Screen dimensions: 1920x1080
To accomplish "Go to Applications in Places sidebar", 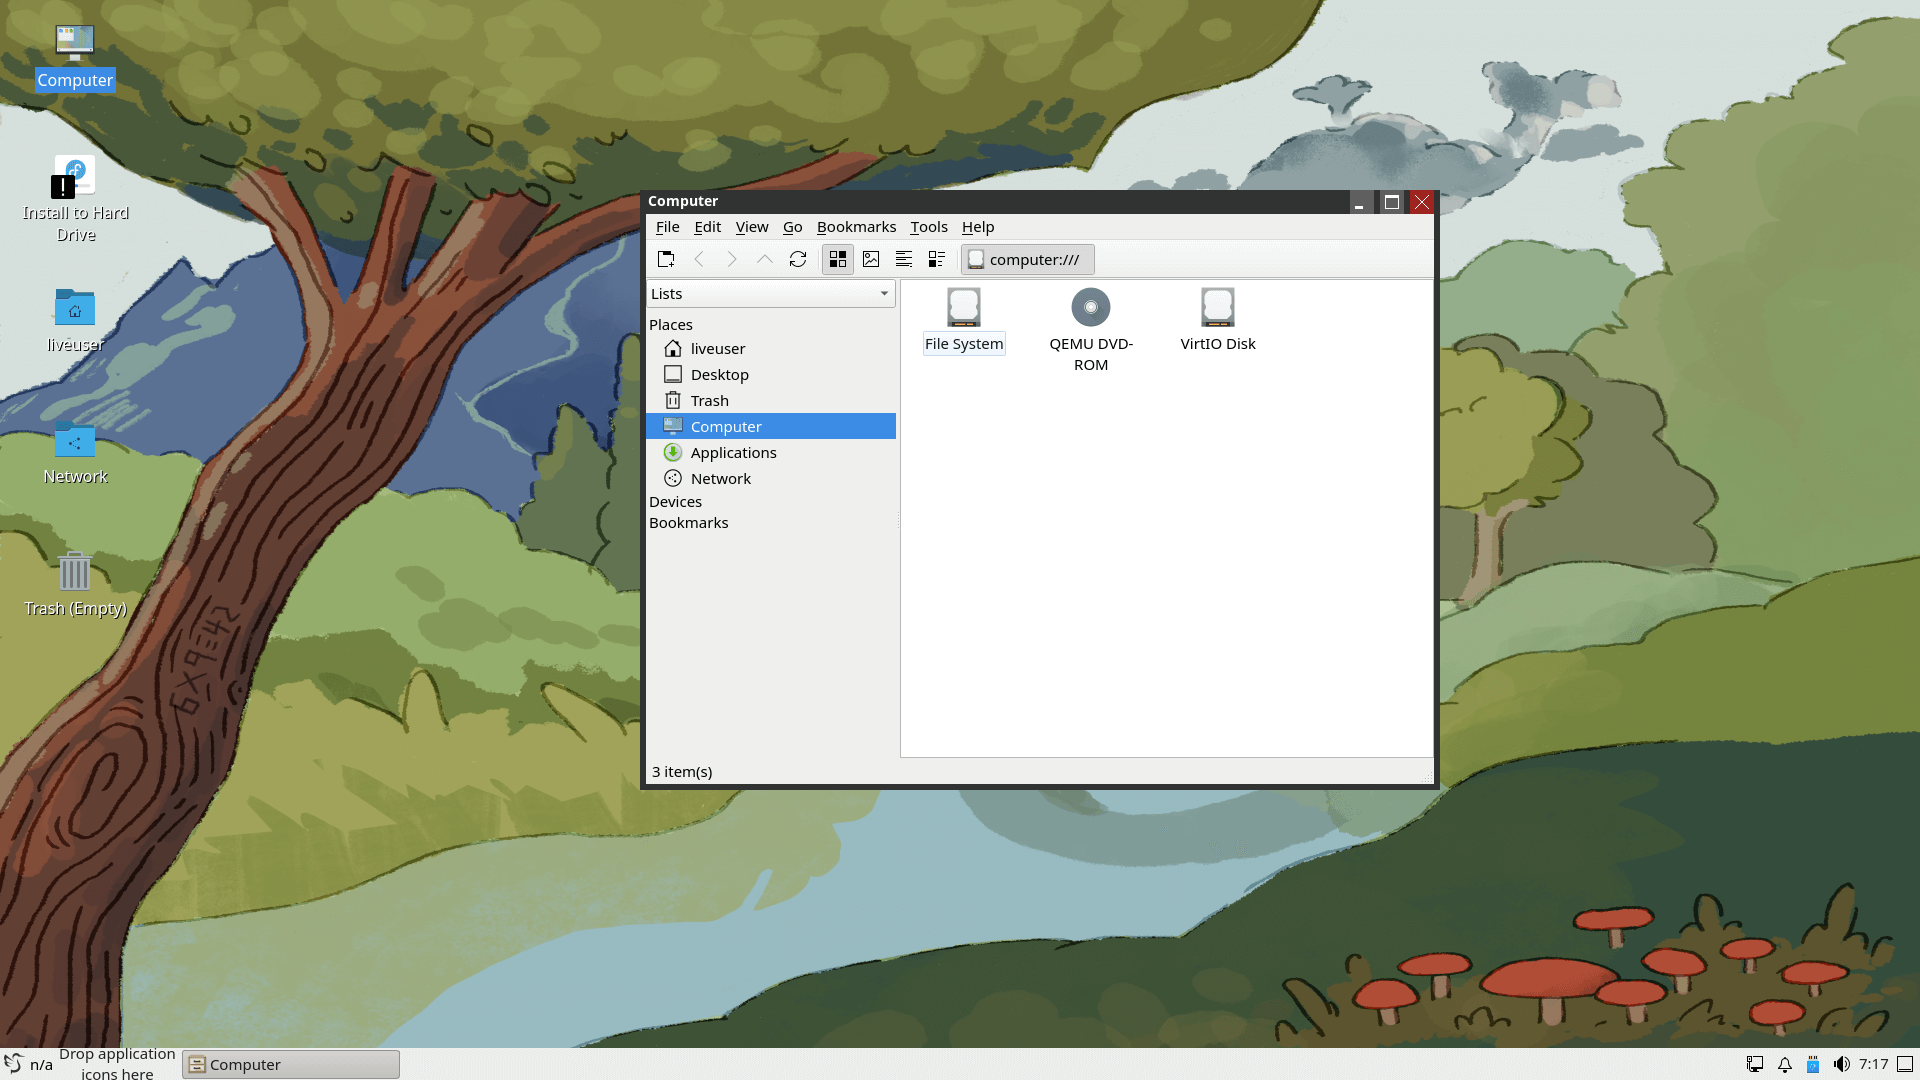I will coord(733,453).
